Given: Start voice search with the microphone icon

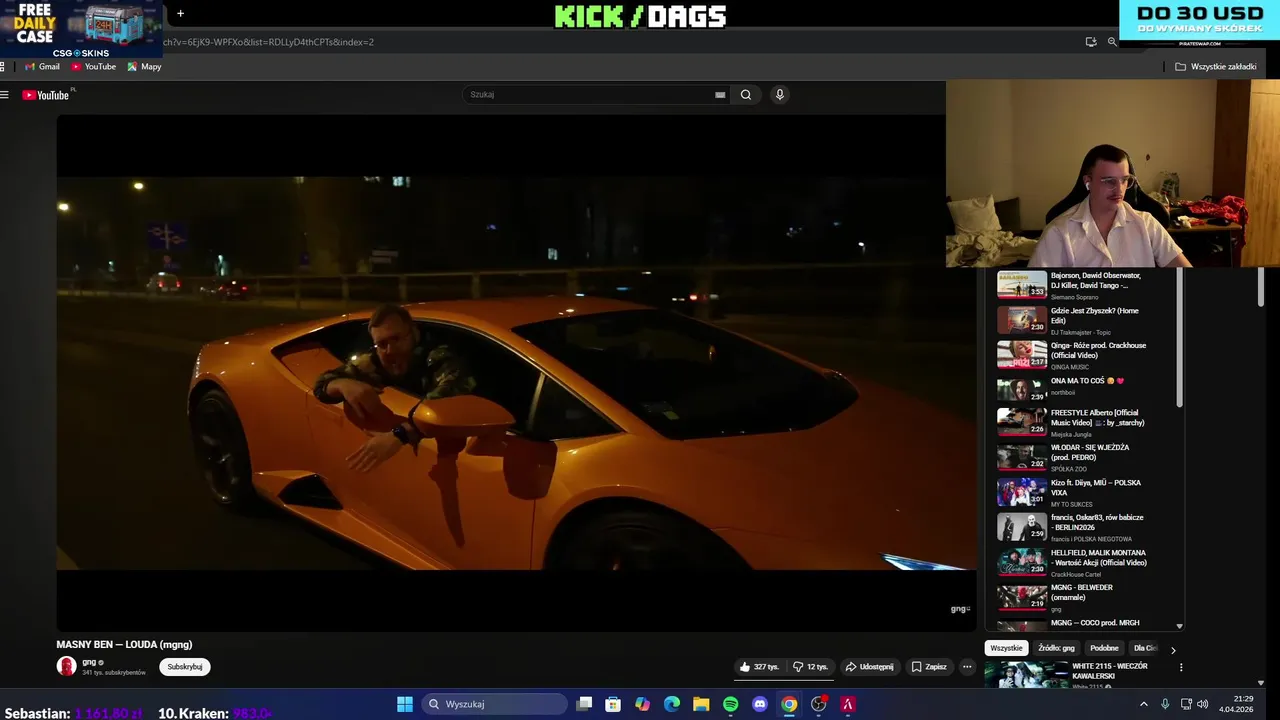Looking at the screenshot, I should point(780,95).
